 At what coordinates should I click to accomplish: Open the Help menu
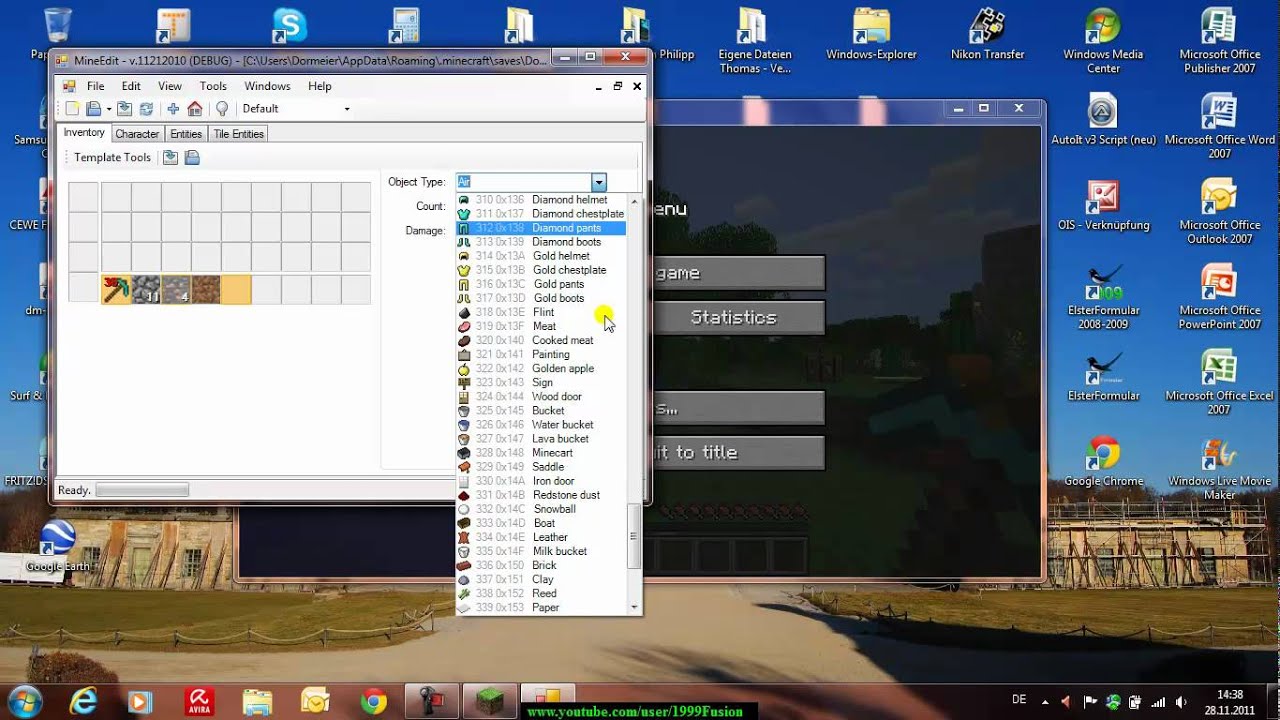click(x=320, y=86)
